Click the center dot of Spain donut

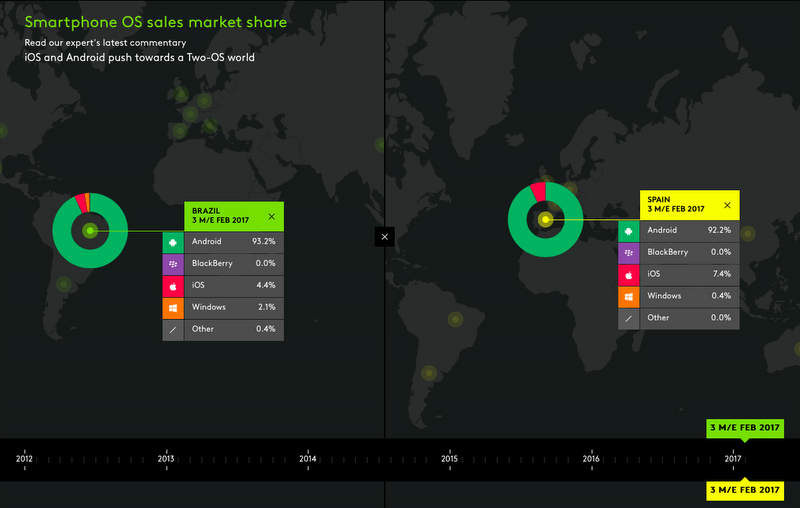545,219
